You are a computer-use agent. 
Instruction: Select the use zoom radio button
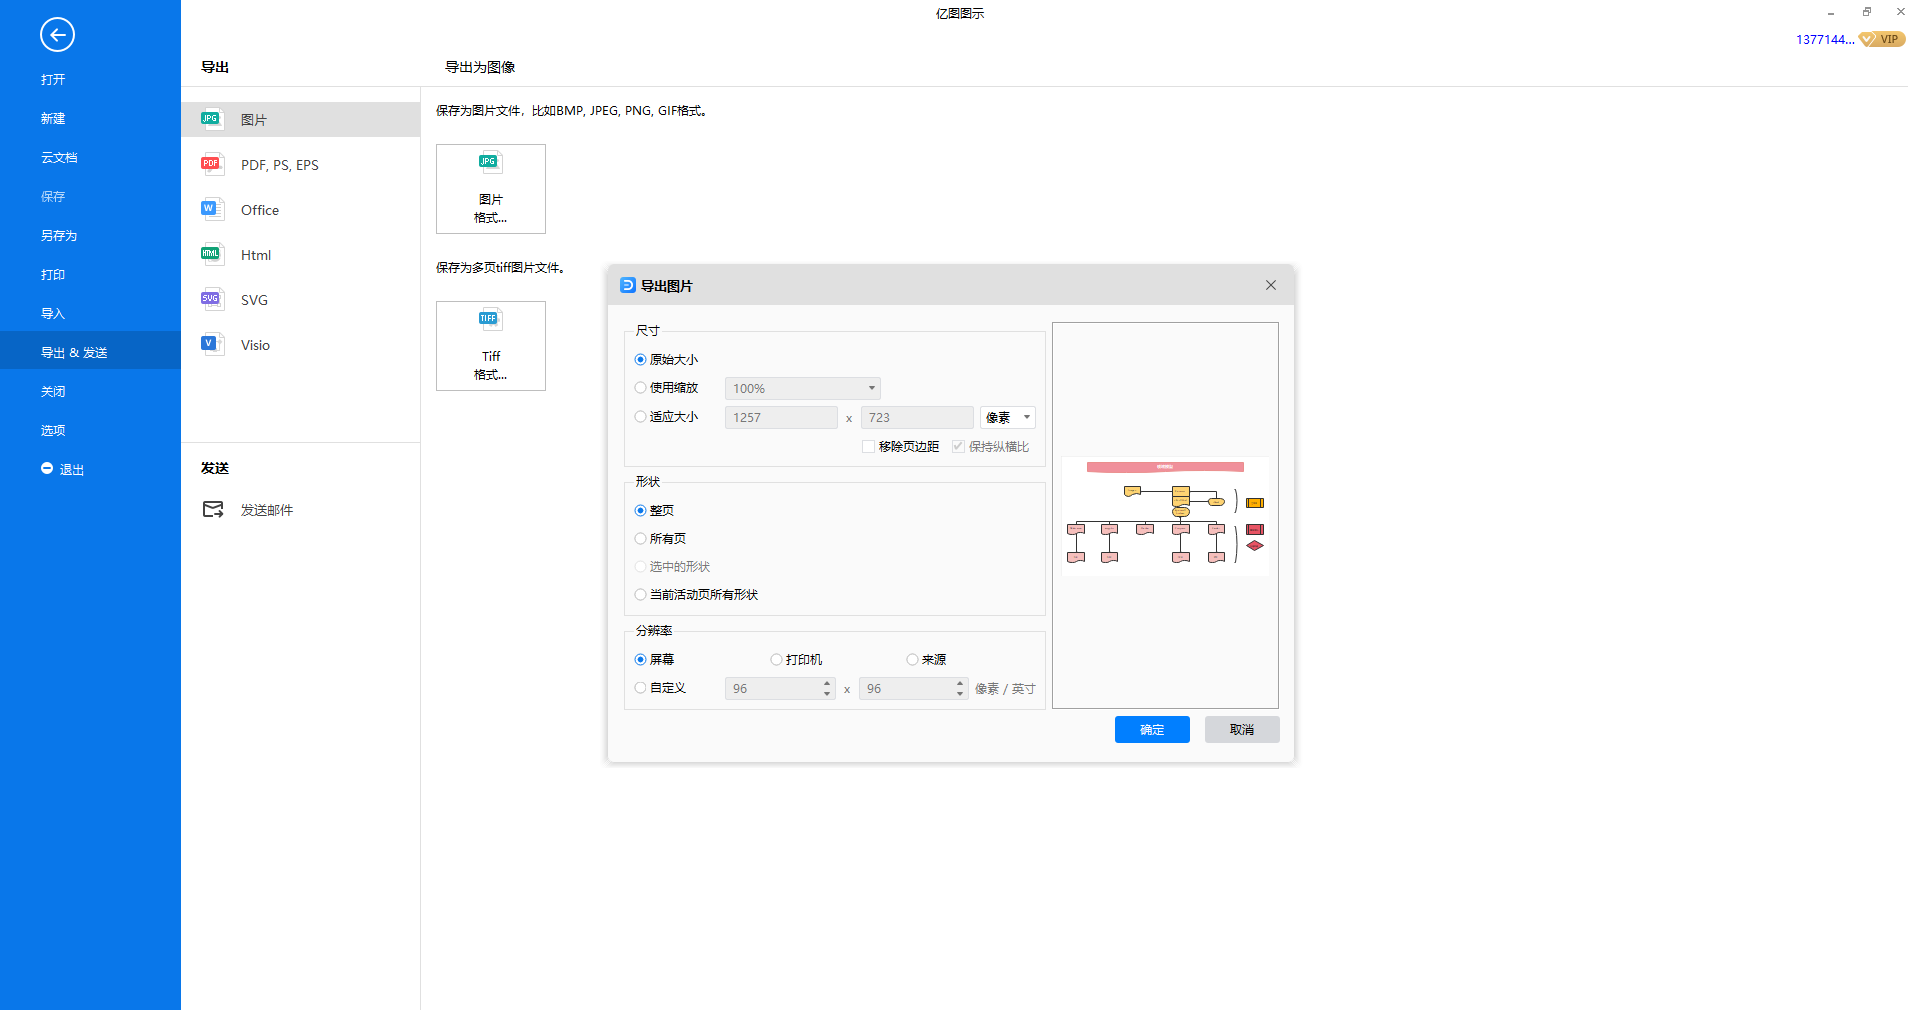(640, 388)
